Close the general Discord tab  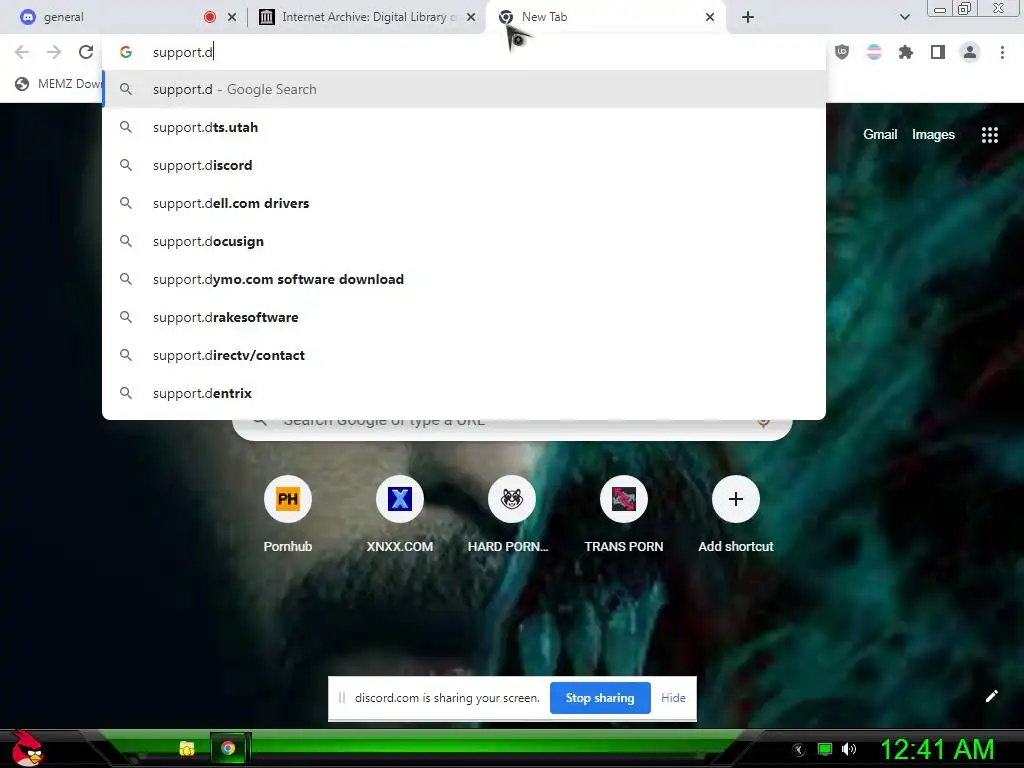232,17
